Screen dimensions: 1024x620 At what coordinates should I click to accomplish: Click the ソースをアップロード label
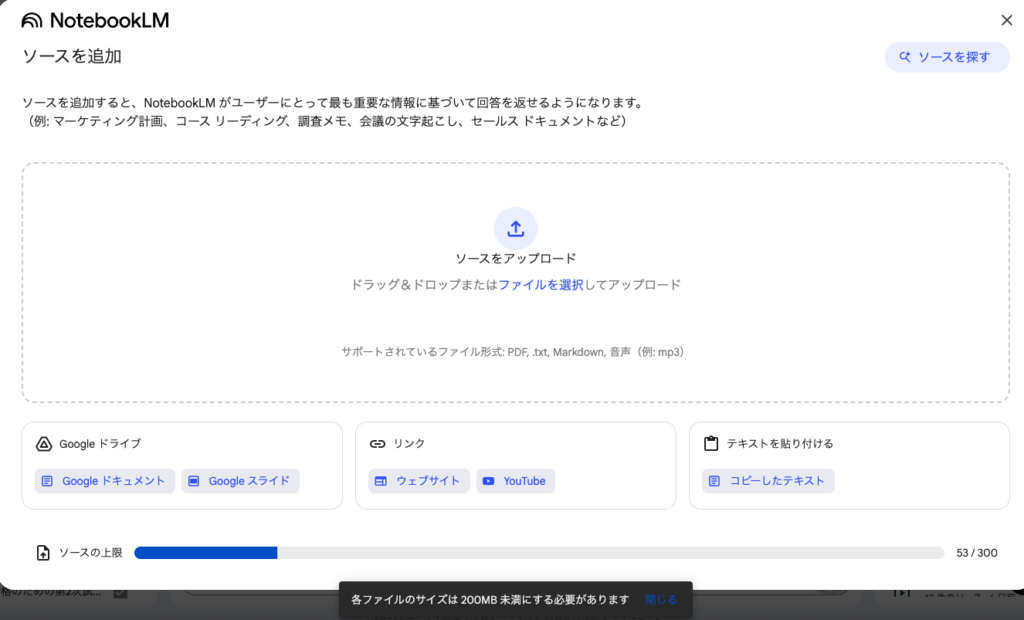[515, 259]
